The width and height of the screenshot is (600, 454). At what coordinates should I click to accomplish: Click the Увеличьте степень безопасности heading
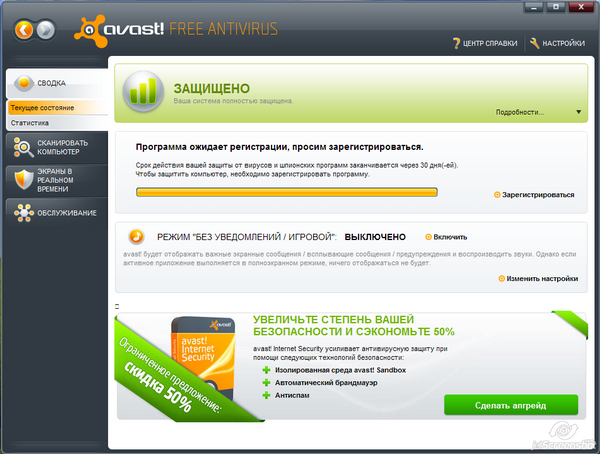click(x=354, y=325)
